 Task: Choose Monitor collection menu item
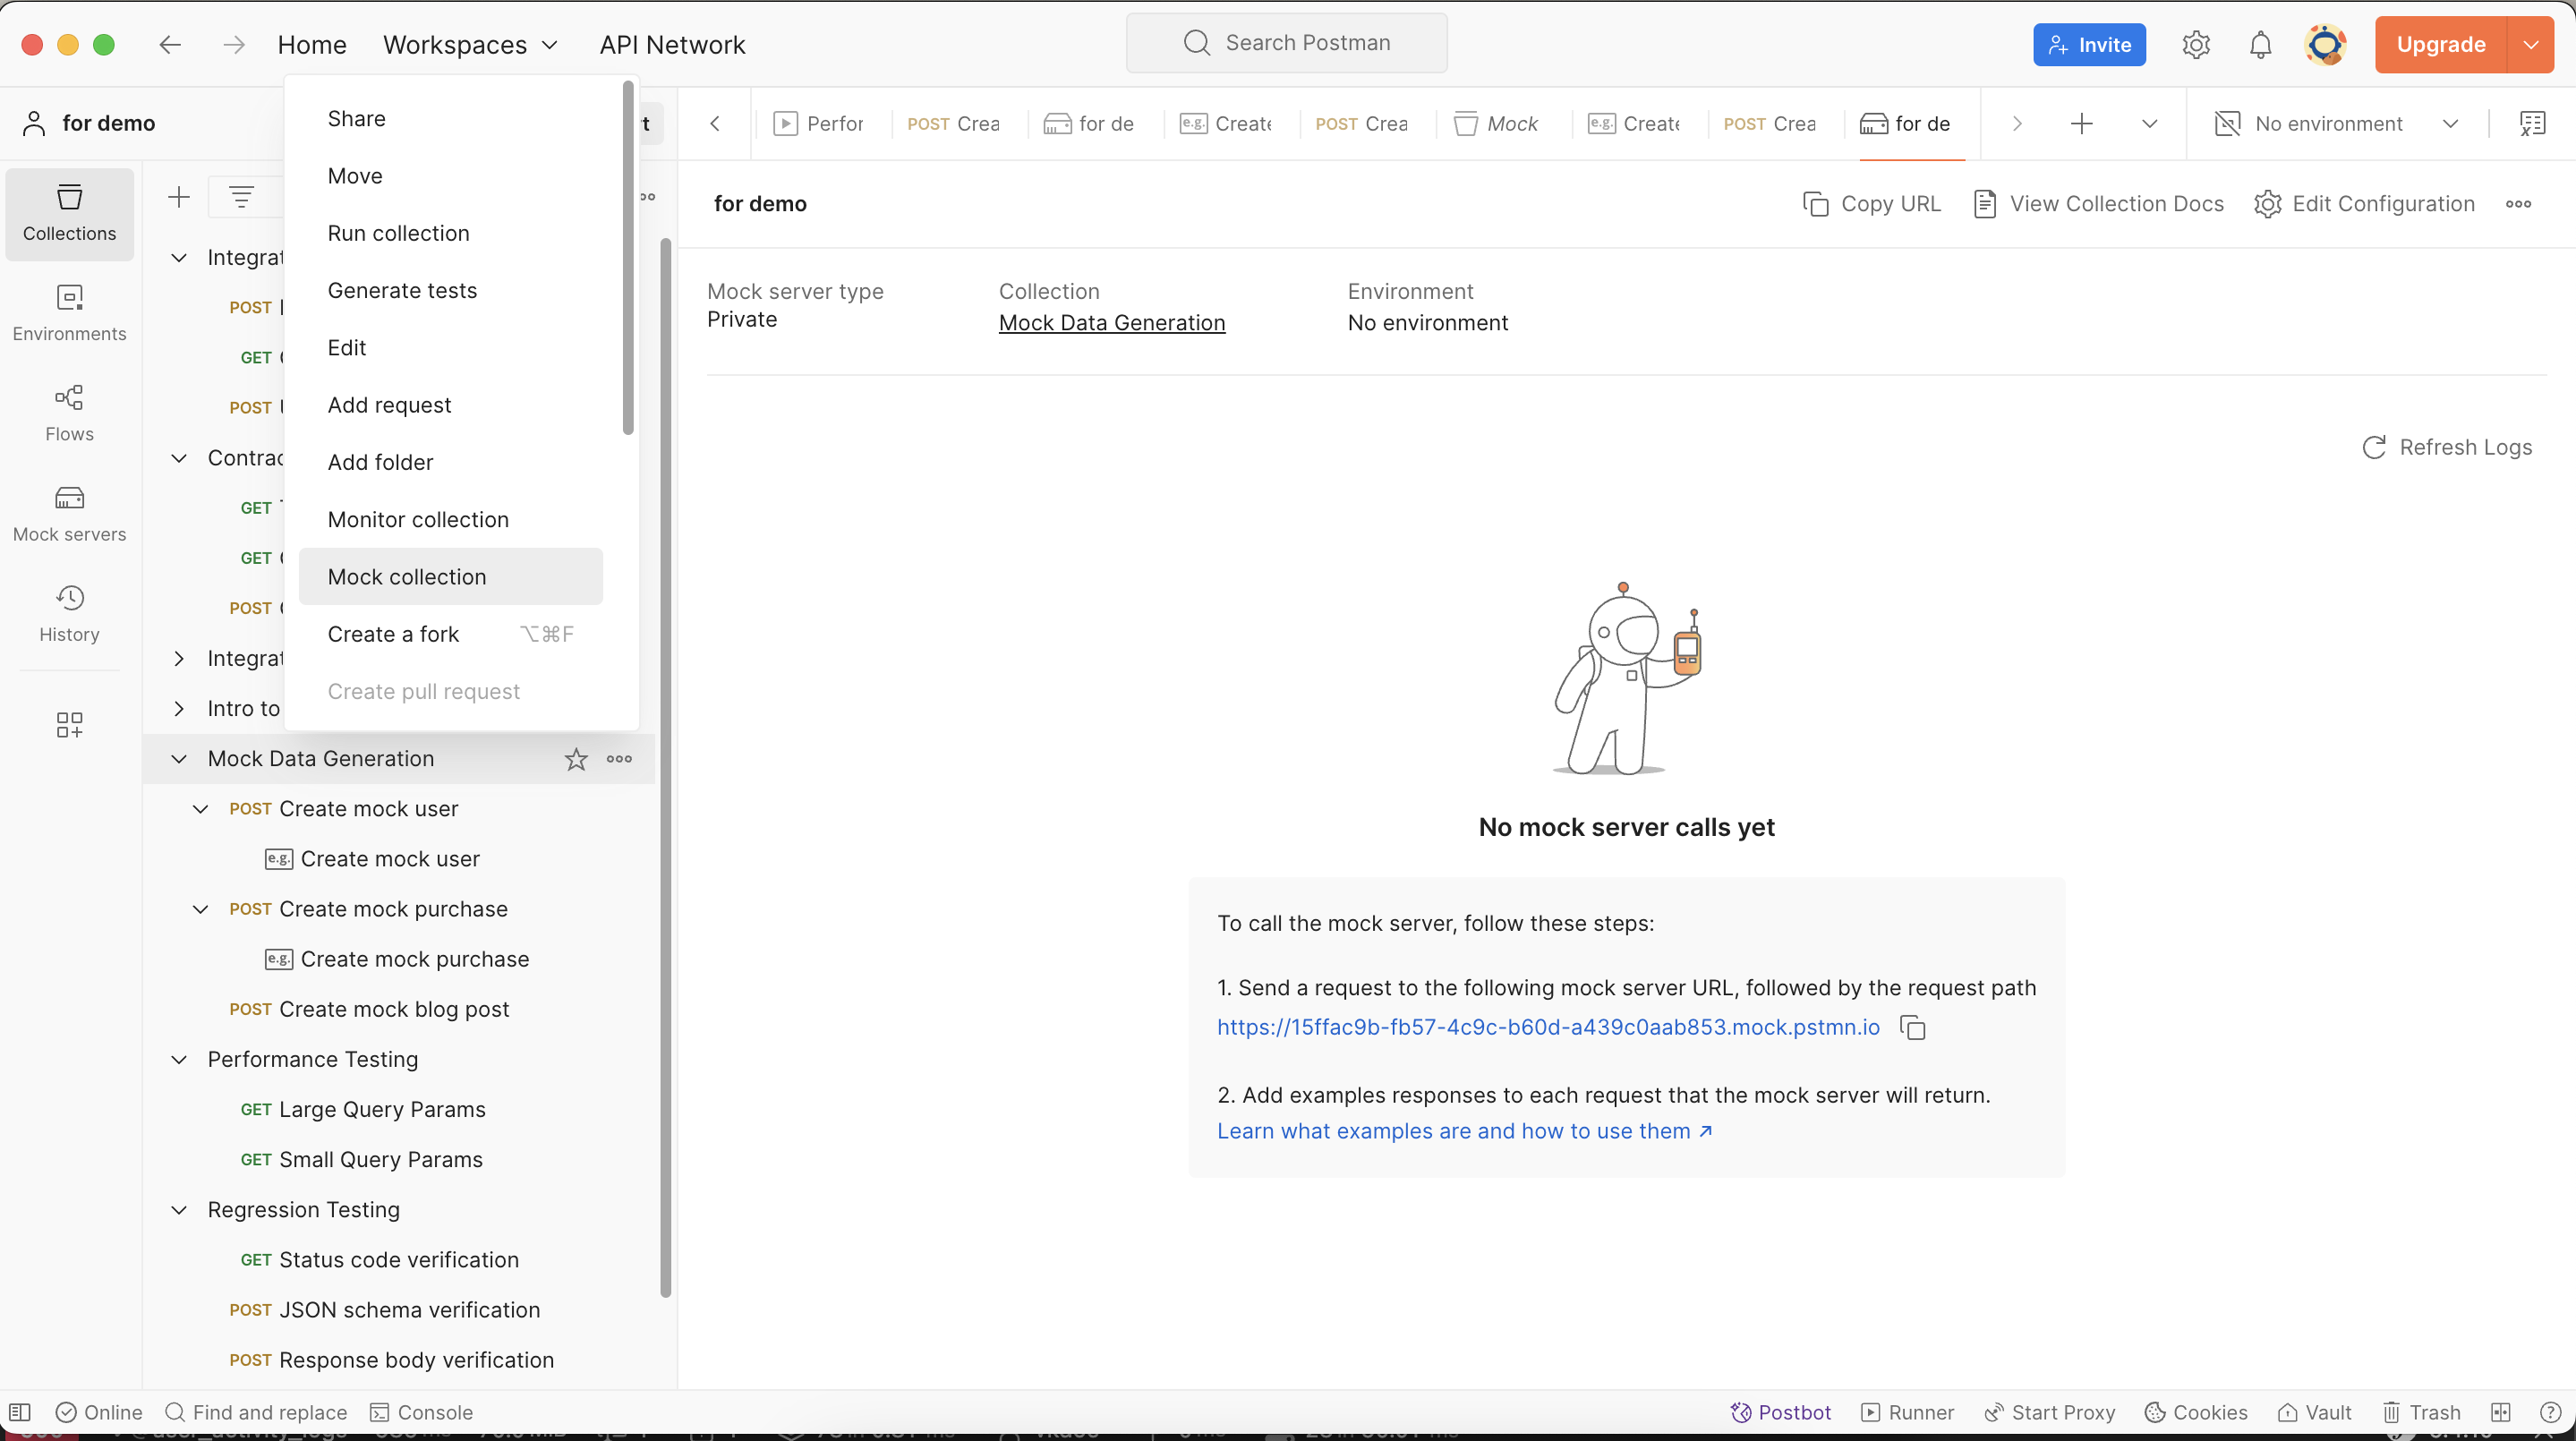pos(451,520)
